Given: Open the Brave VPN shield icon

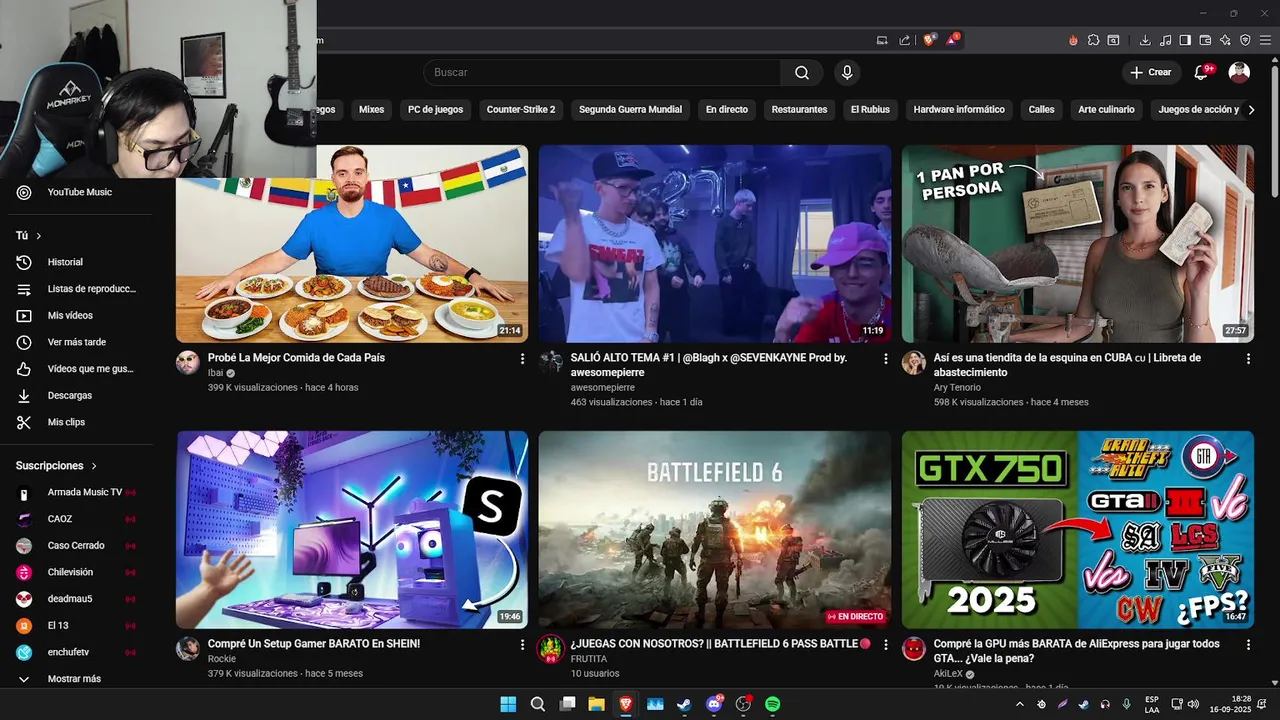Looking at the screenshot, I should point(1245,40).
